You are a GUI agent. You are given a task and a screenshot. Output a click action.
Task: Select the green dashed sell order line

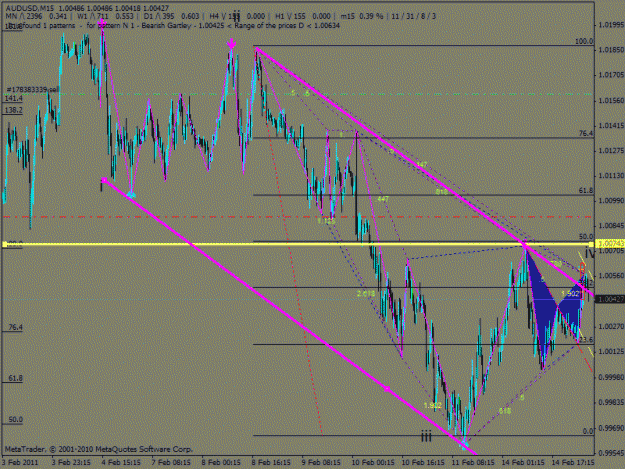point(298,94)
